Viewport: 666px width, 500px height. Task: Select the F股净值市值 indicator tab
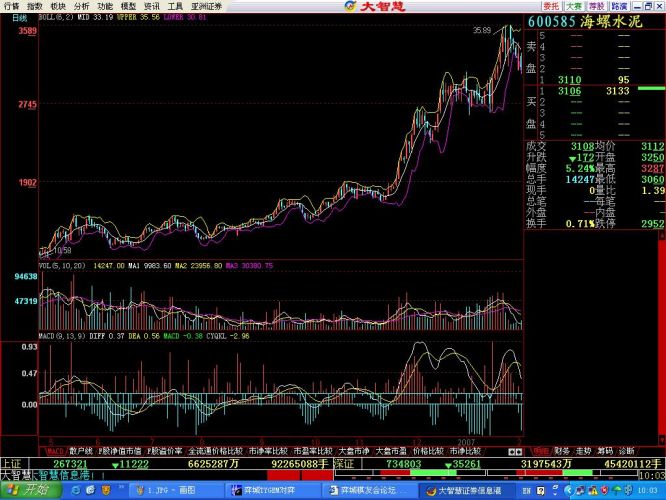120,451
